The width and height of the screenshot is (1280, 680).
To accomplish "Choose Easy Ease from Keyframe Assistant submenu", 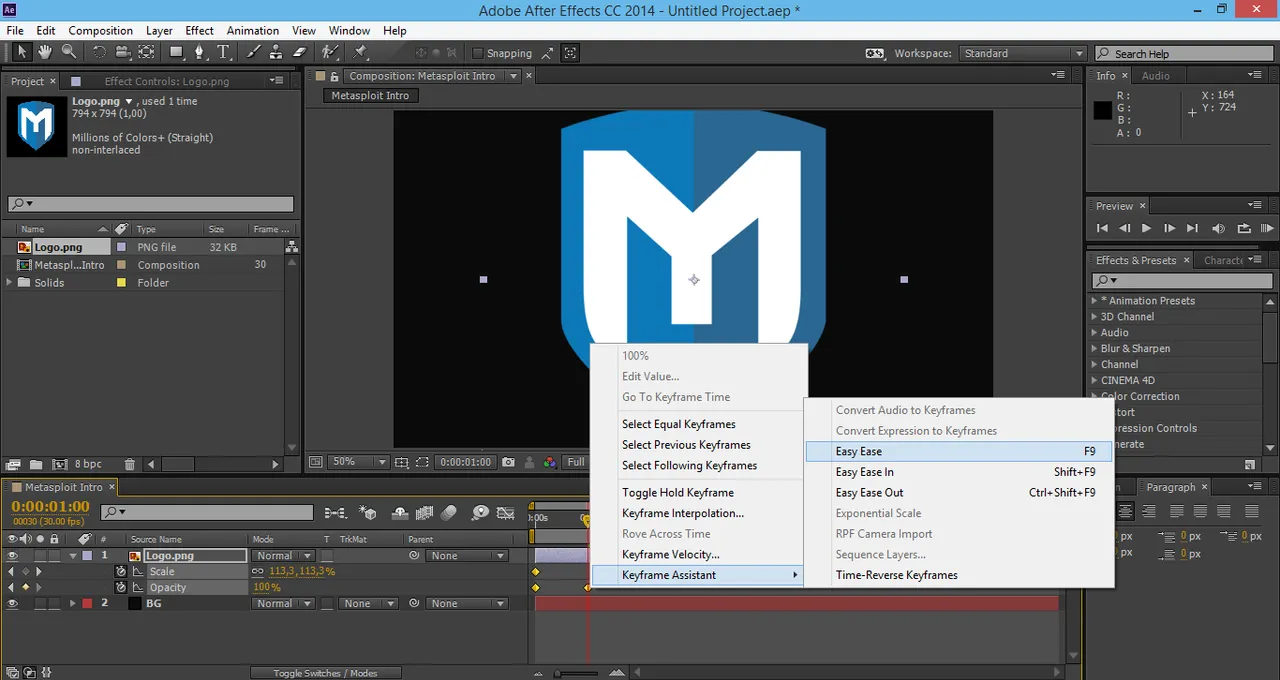I will [x=958, y=452].
